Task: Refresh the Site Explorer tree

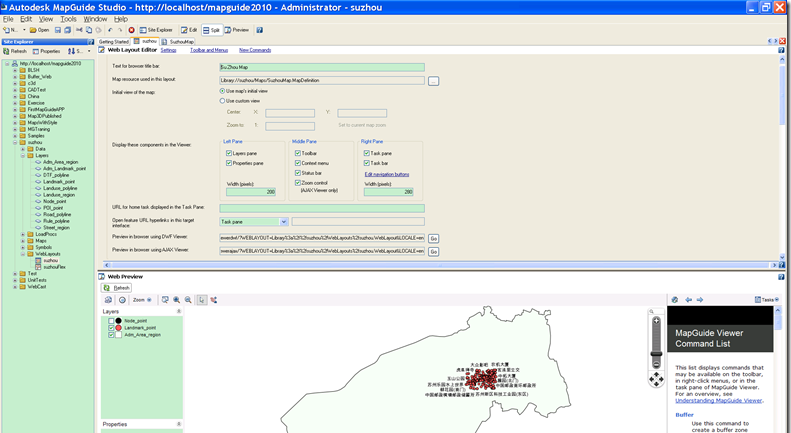Action: [15, 51]
